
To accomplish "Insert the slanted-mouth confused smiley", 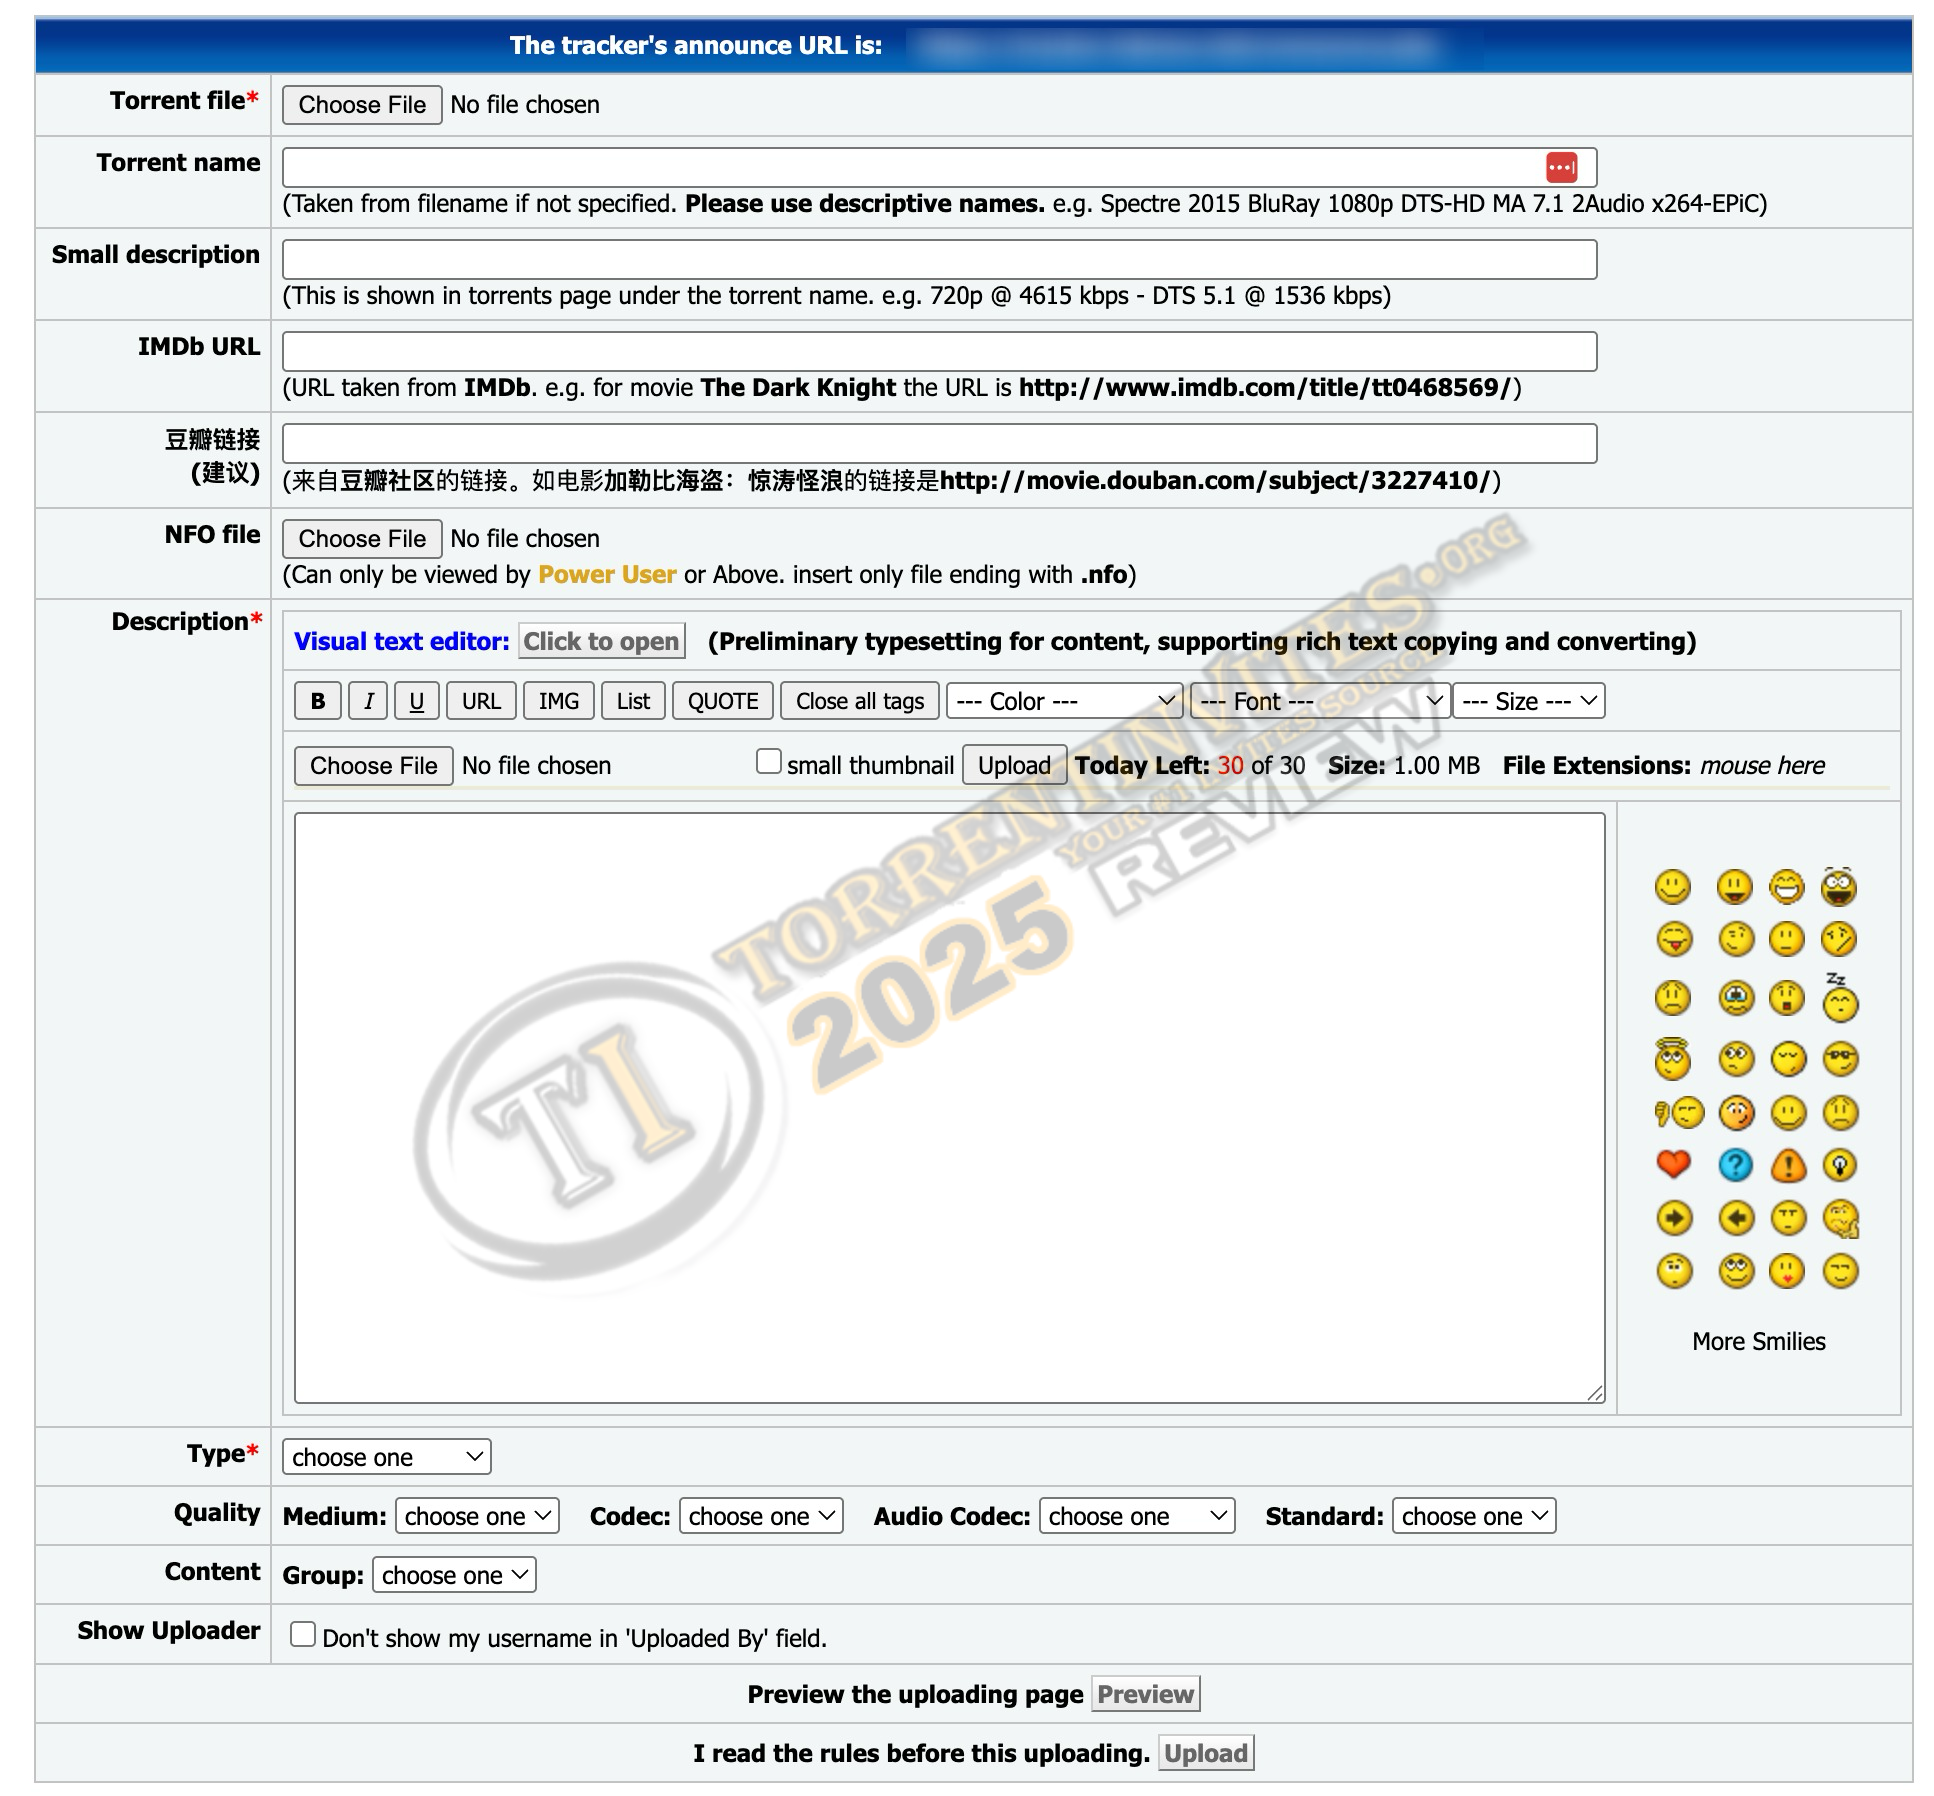I will (x=1839, y=940).
